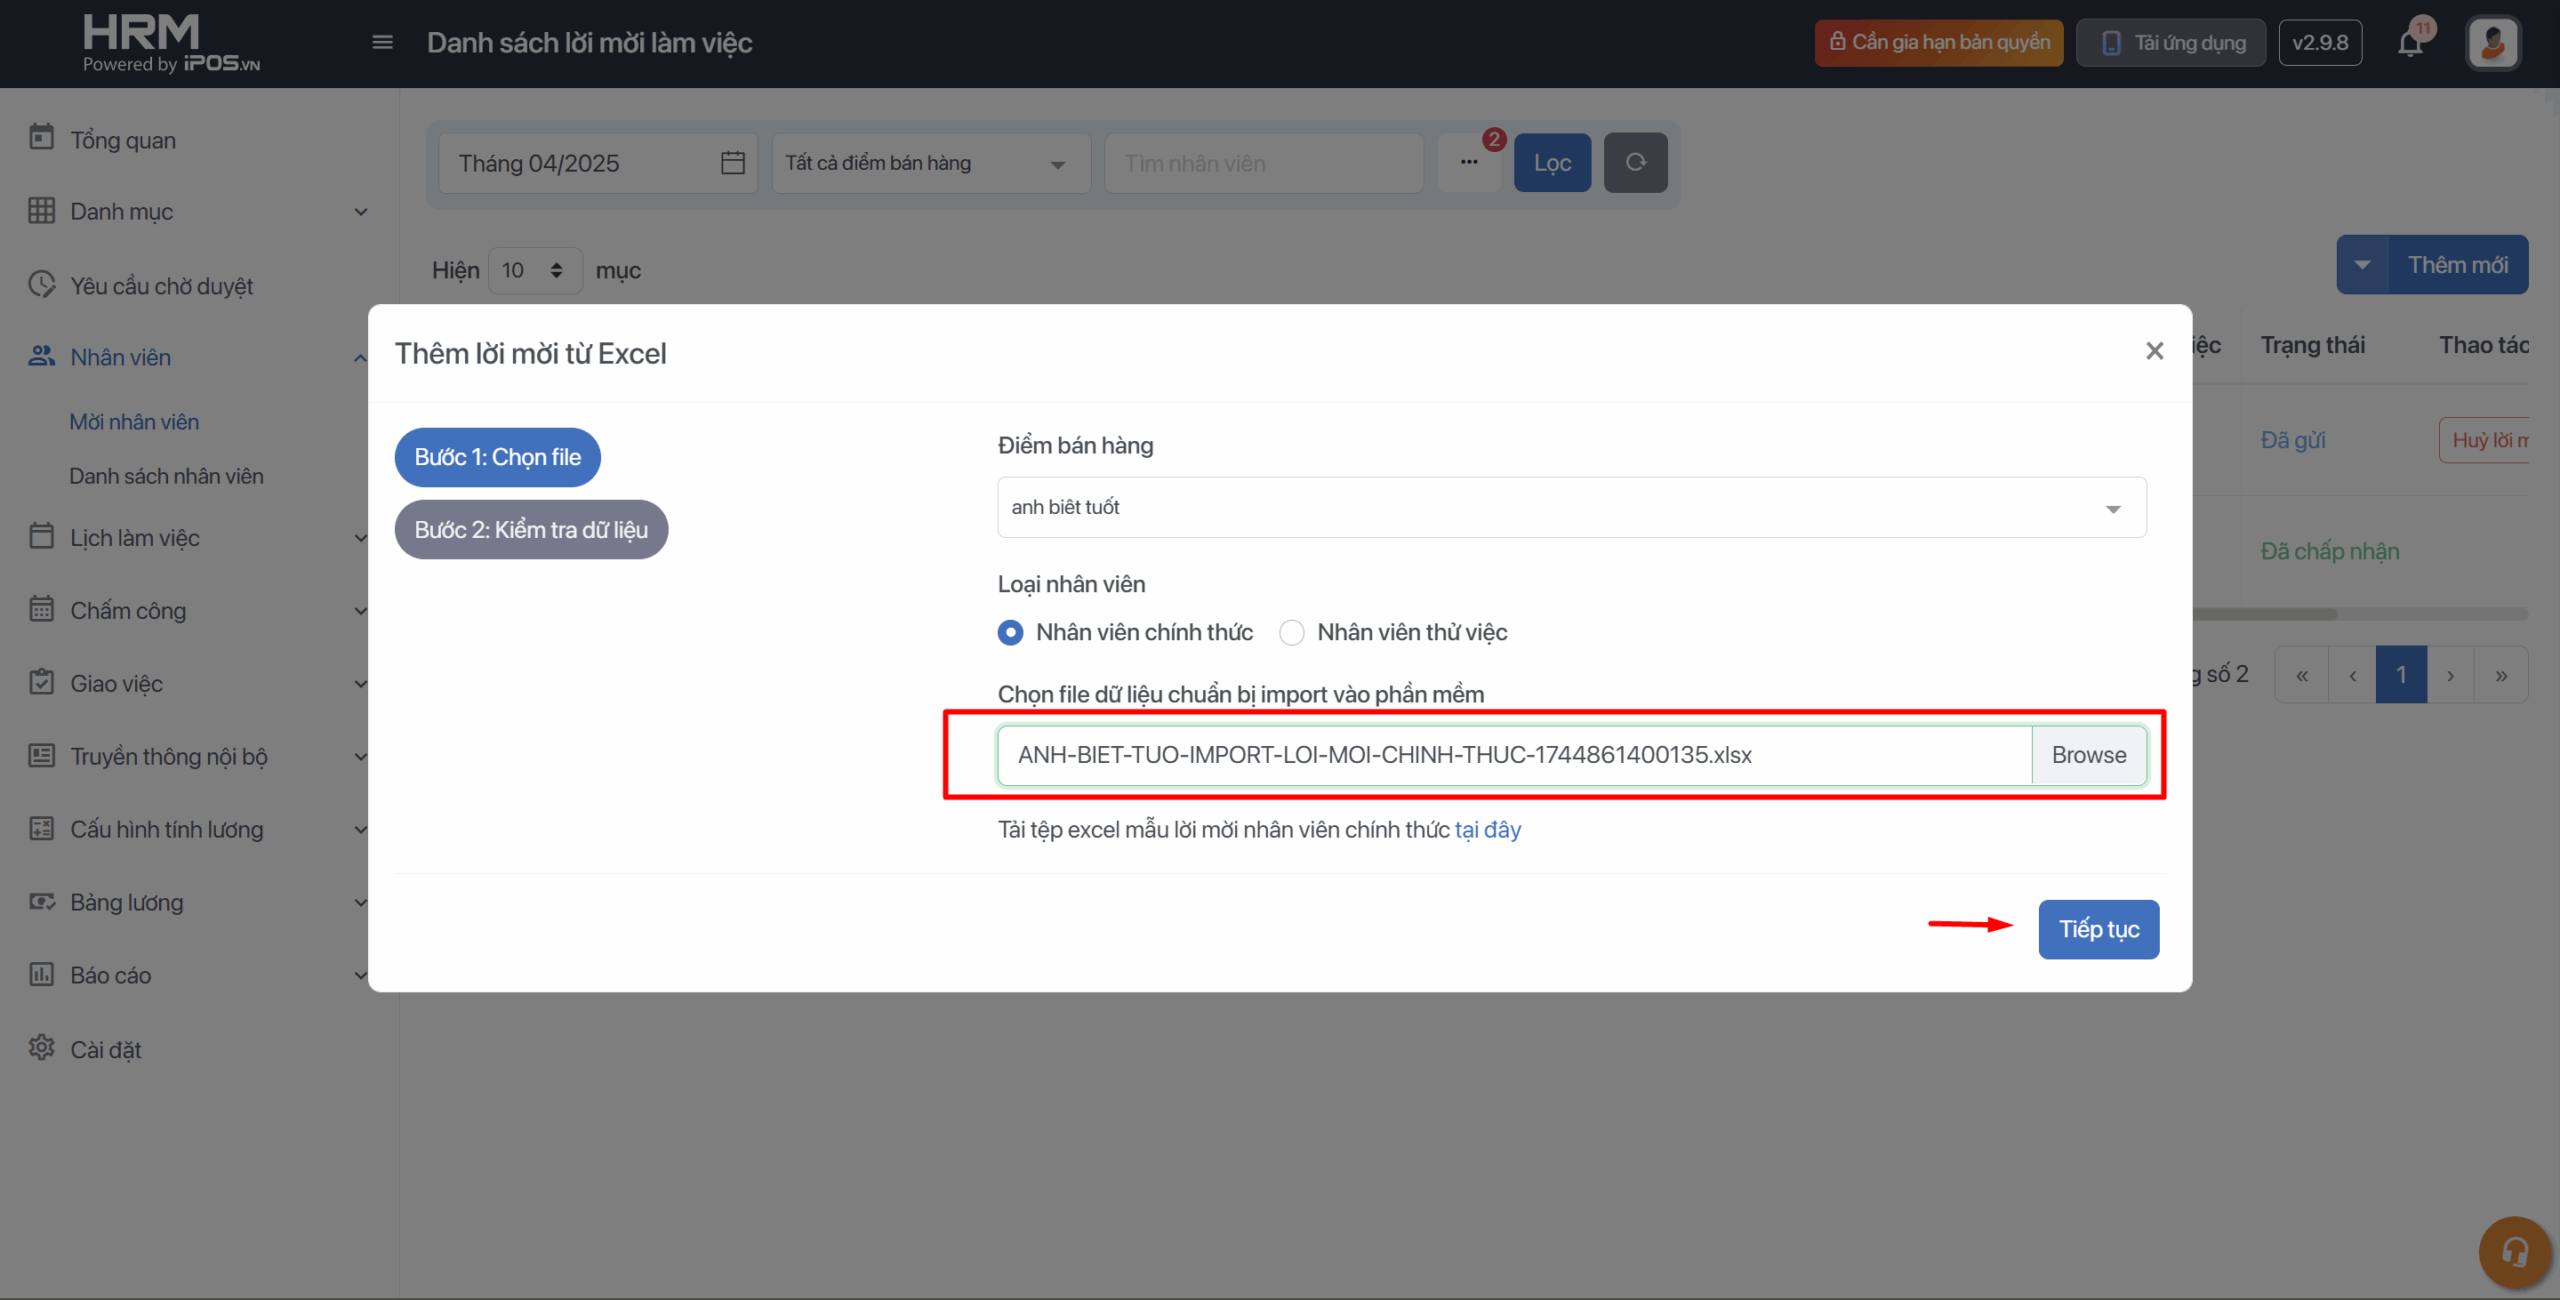Click the tại đây template link
Viewport: 2560px width, 1300px height.
coord(1487,830)
